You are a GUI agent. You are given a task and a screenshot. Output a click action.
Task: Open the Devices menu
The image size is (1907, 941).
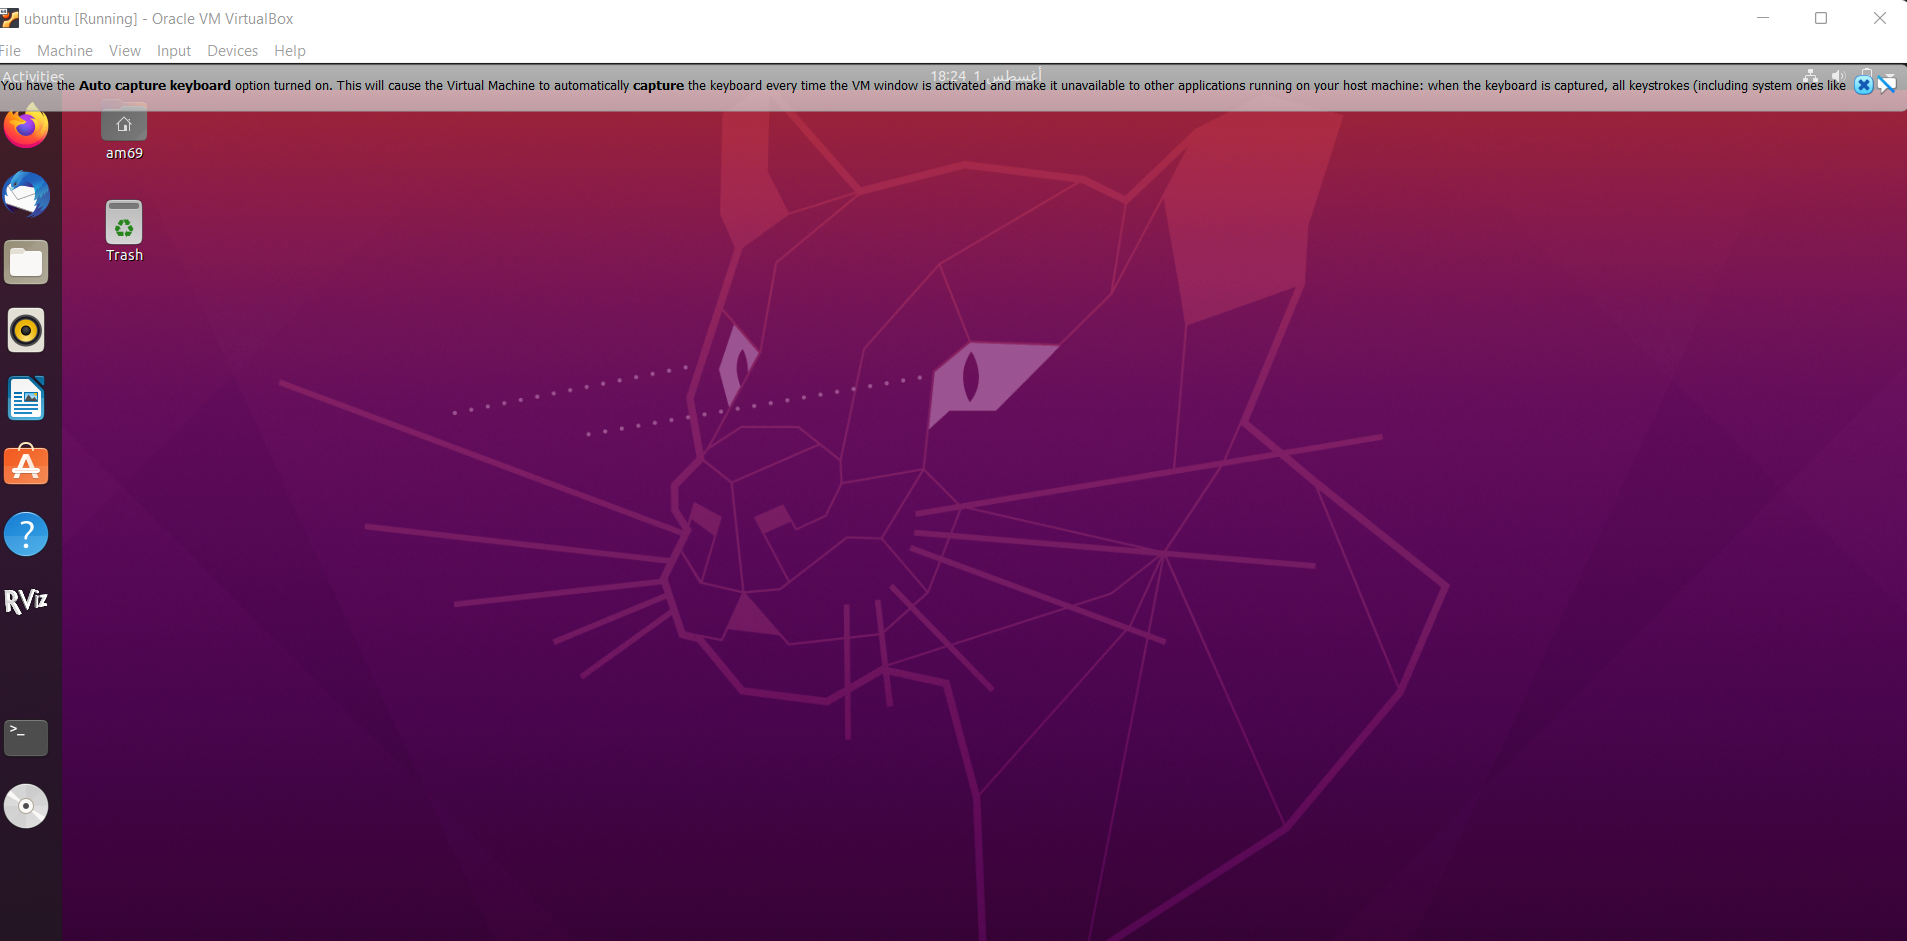(232, 51)
